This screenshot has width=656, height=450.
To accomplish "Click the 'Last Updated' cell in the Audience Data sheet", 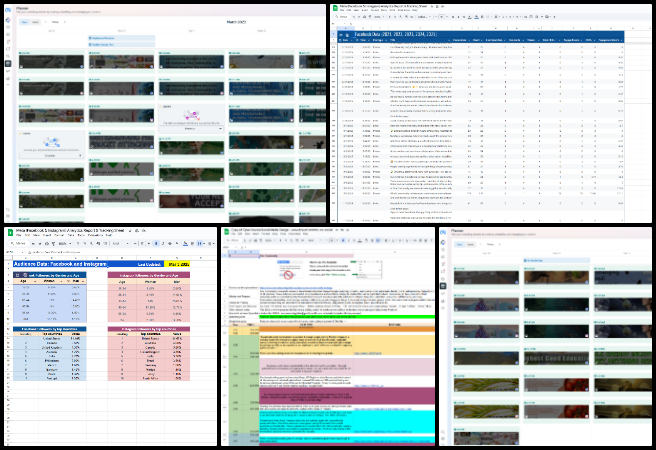I will click(149, 264).
